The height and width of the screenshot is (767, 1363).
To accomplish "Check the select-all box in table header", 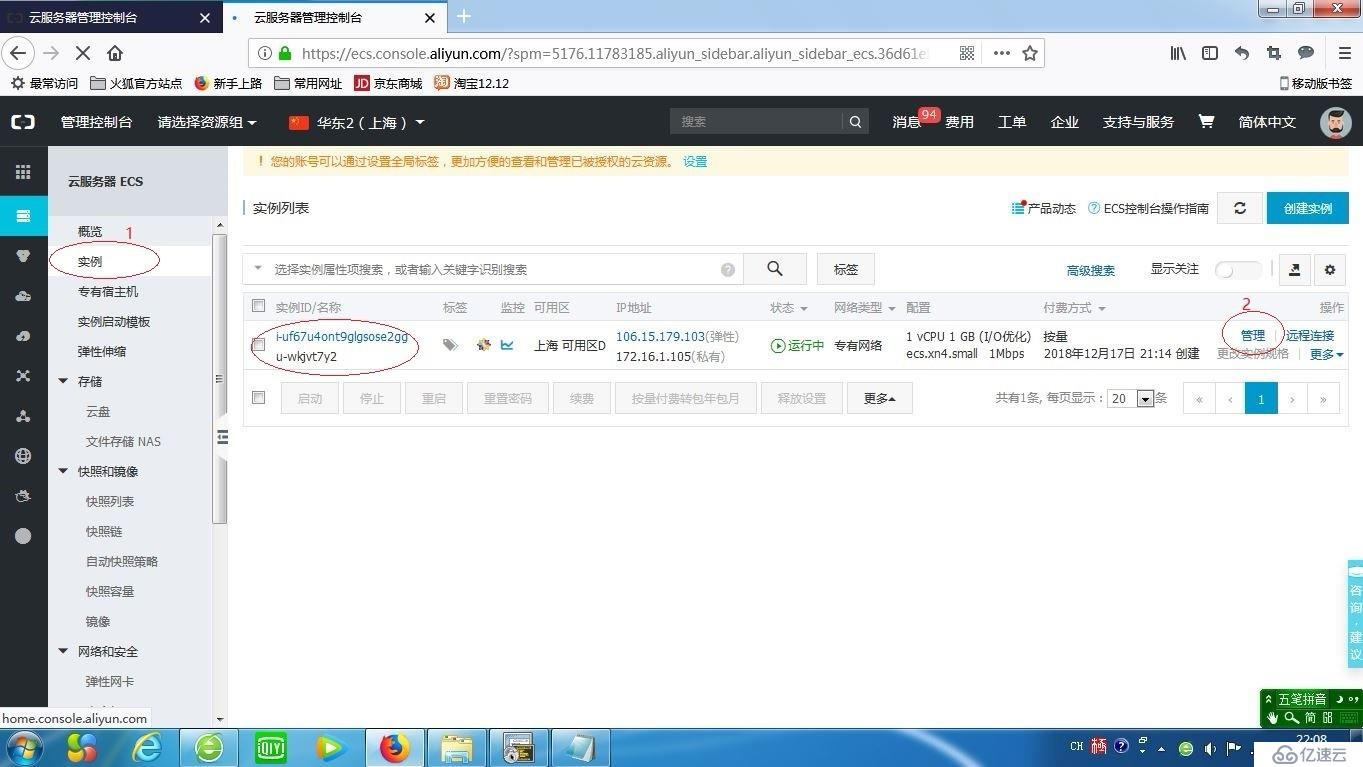I will point(259,306).
